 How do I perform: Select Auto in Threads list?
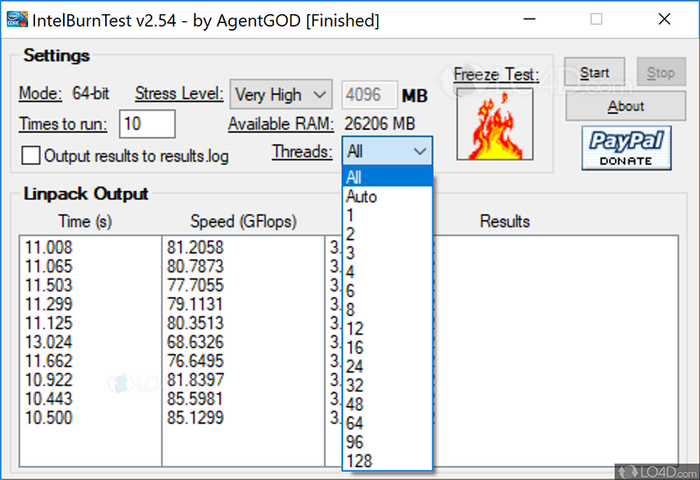(x=387, y=196)
